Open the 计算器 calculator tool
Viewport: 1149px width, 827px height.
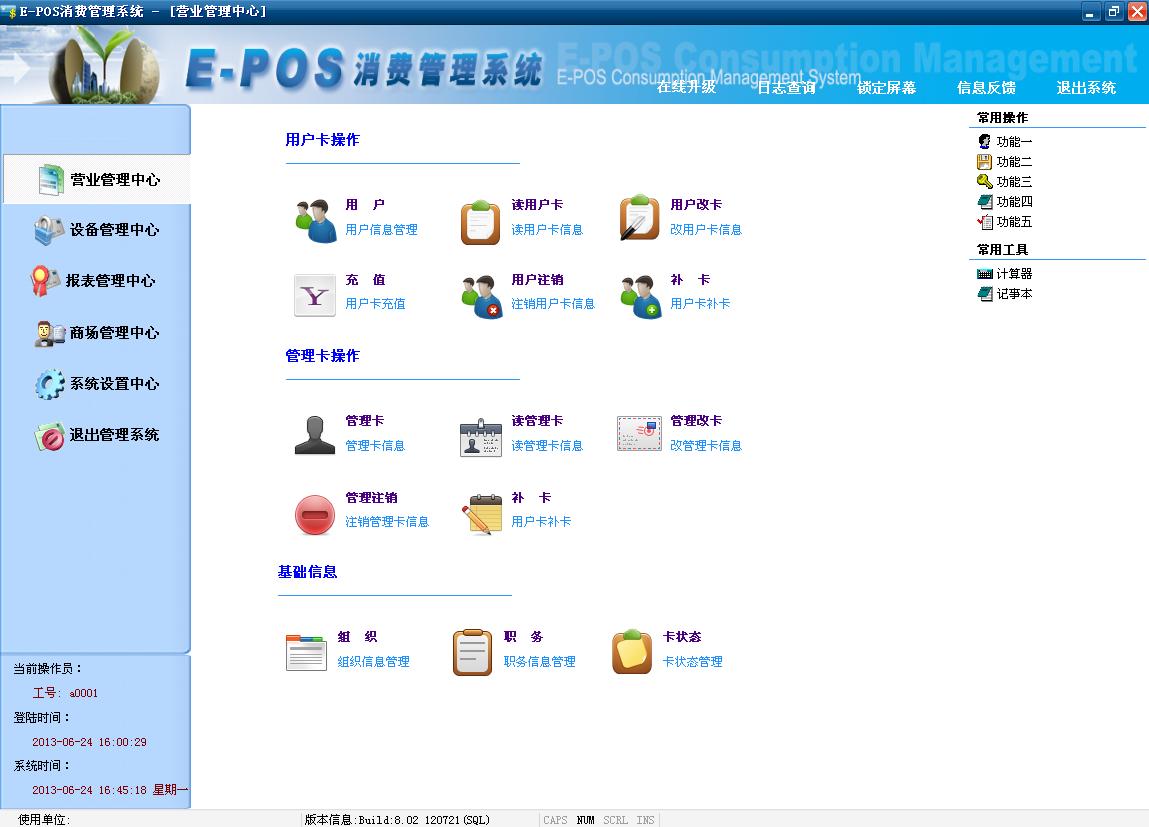[x=1013, y=274]
